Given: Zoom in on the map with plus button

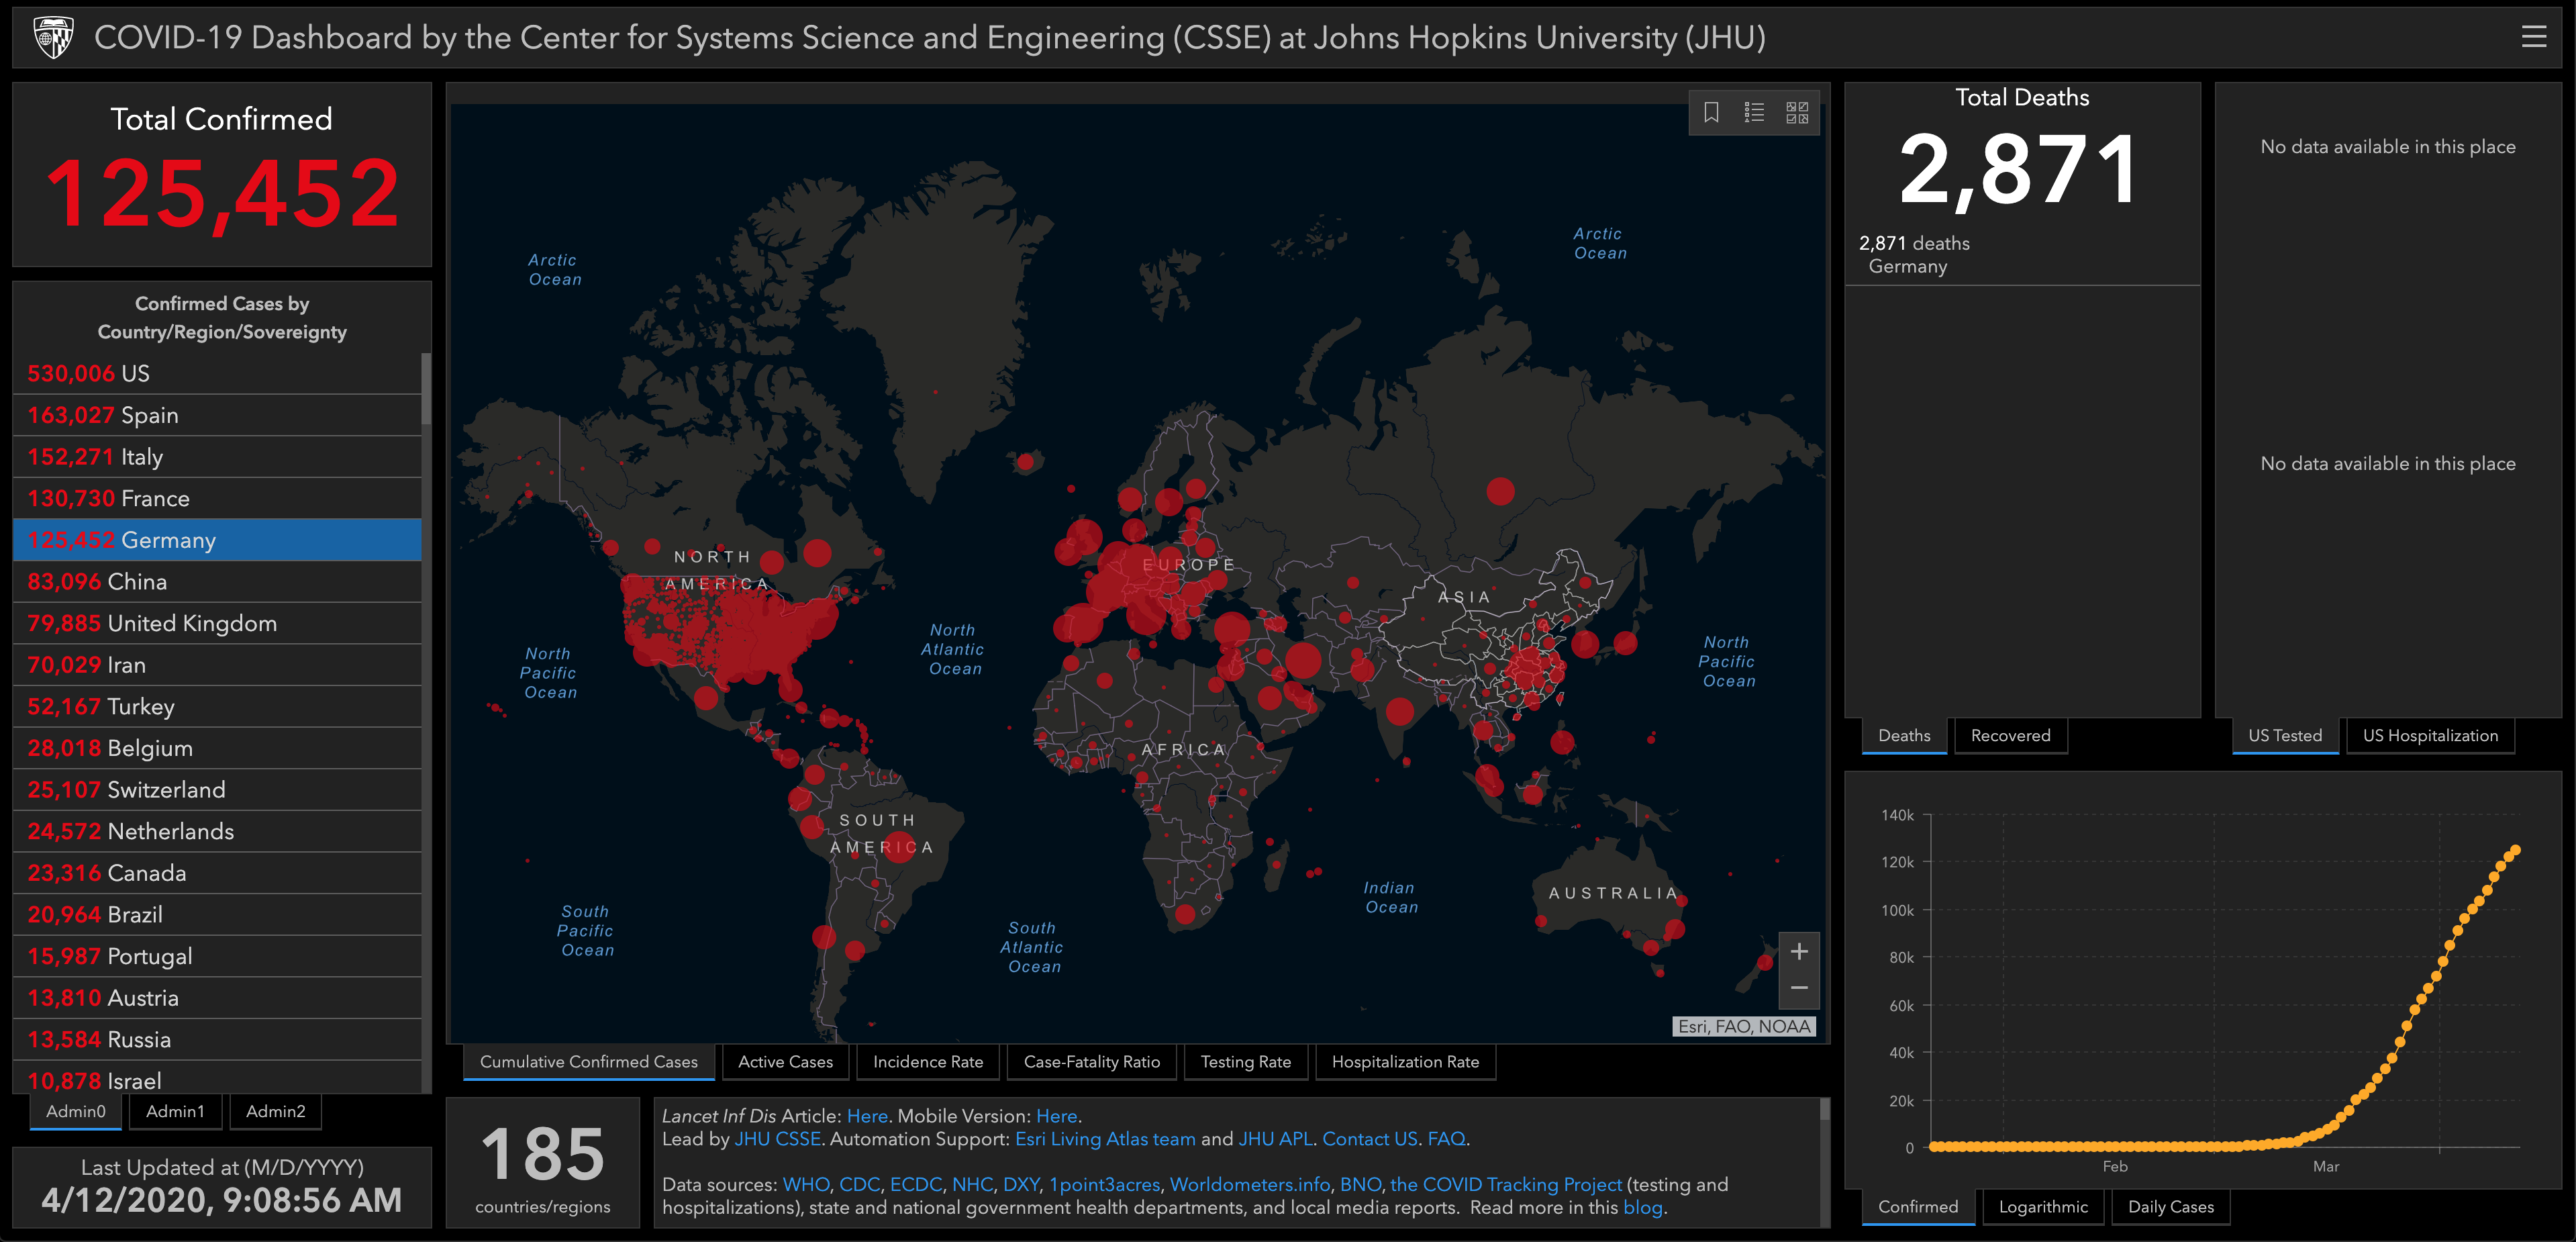Looking at the screenshot, I should [x=1798, y=951].
